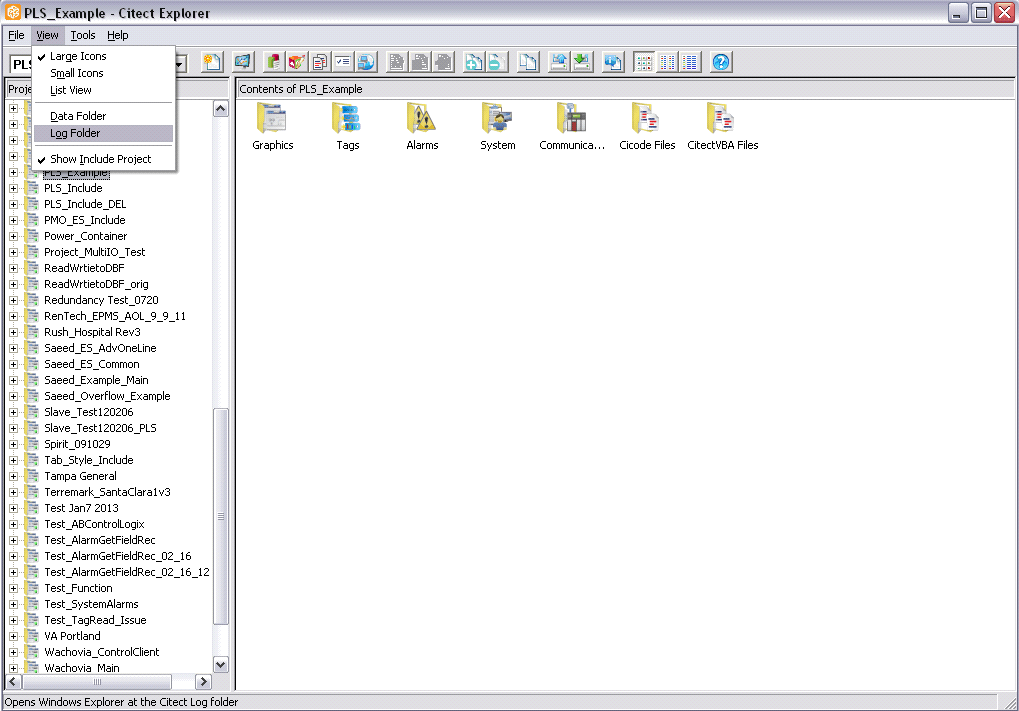Screen dimensions: 1019x711
Task: Toggle small icons view toolbar button
Action: (x=667, y=62)
